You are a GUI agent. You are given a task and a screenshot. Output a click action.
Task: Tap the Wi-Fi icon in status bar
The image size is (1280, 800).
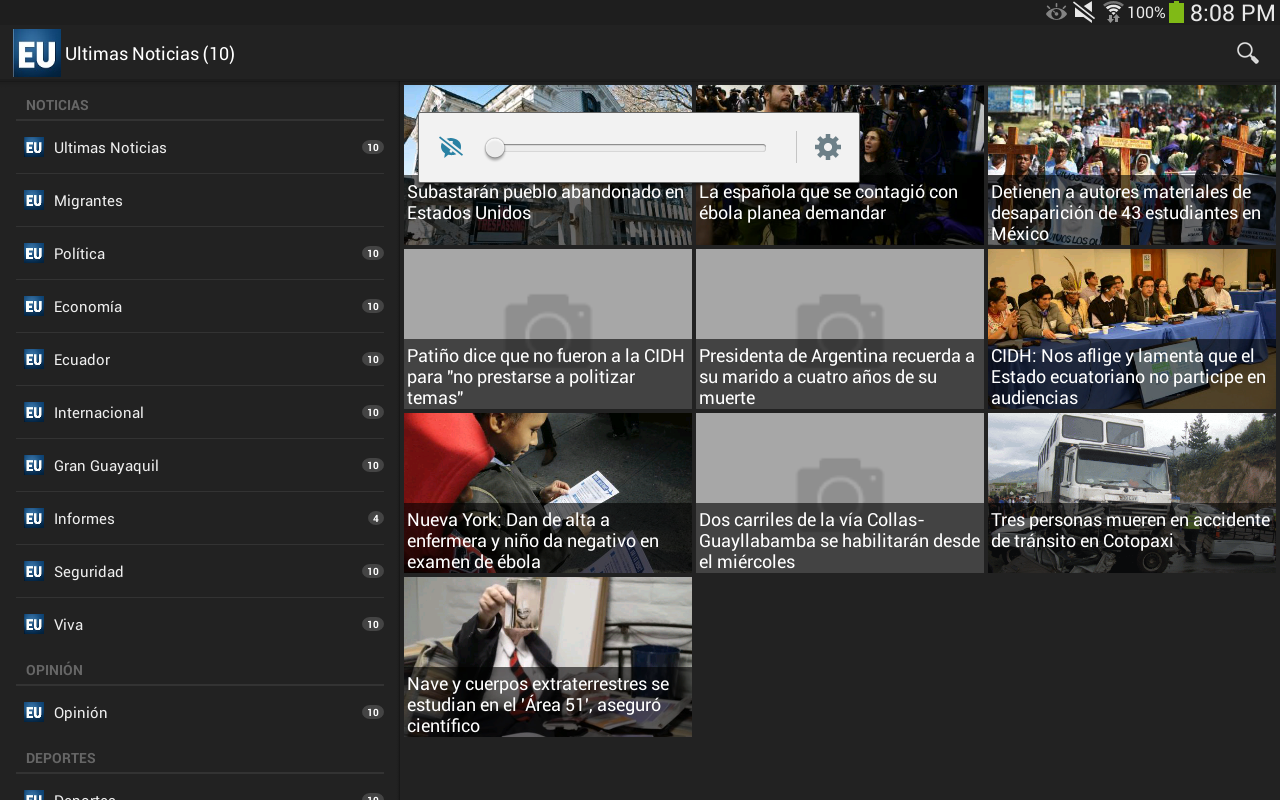[x=1112, y=12]
